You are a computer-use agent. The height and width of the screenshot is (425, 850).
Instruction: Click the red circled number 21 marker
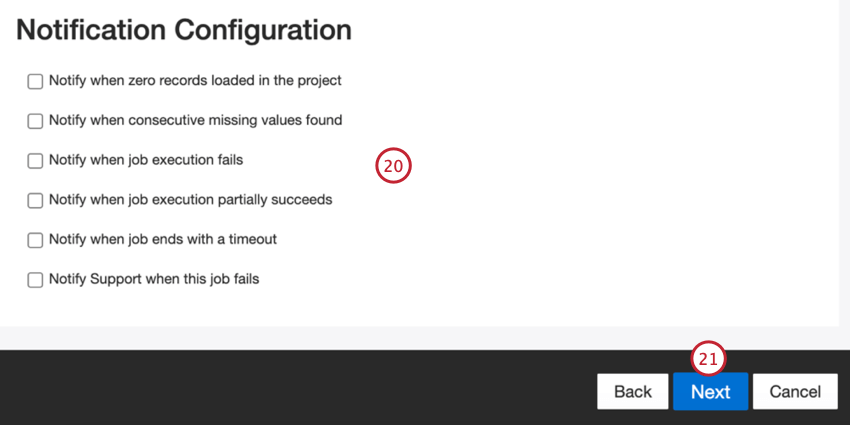click(708, 359)
